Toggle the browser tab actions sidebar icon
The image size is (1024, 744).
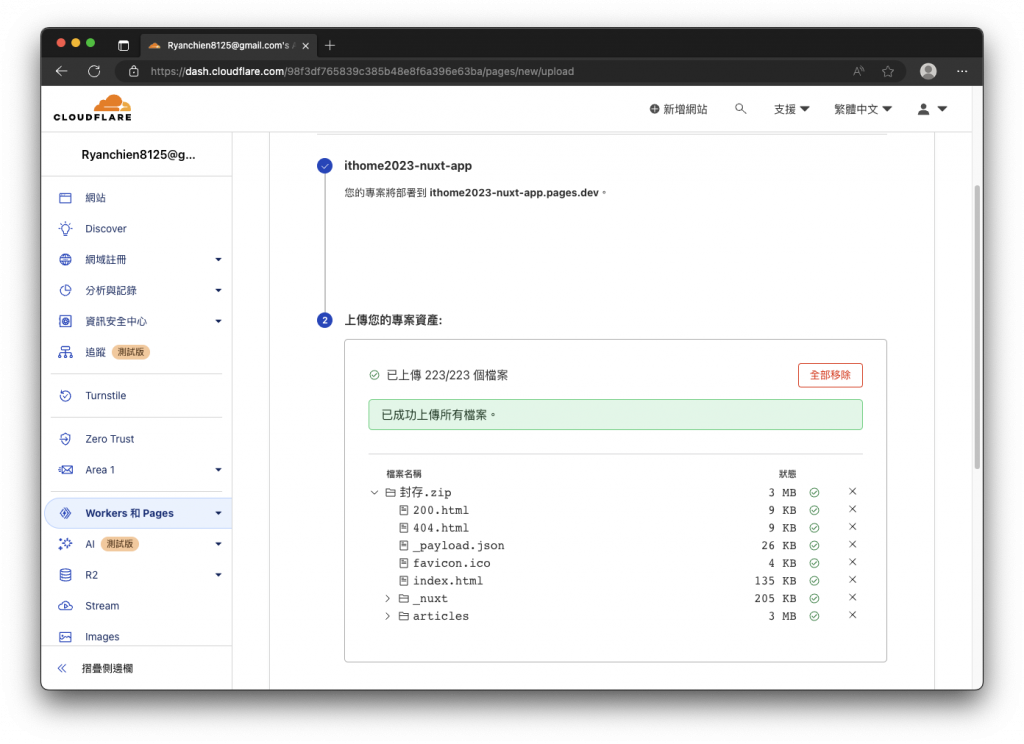[x=123, y=45]
